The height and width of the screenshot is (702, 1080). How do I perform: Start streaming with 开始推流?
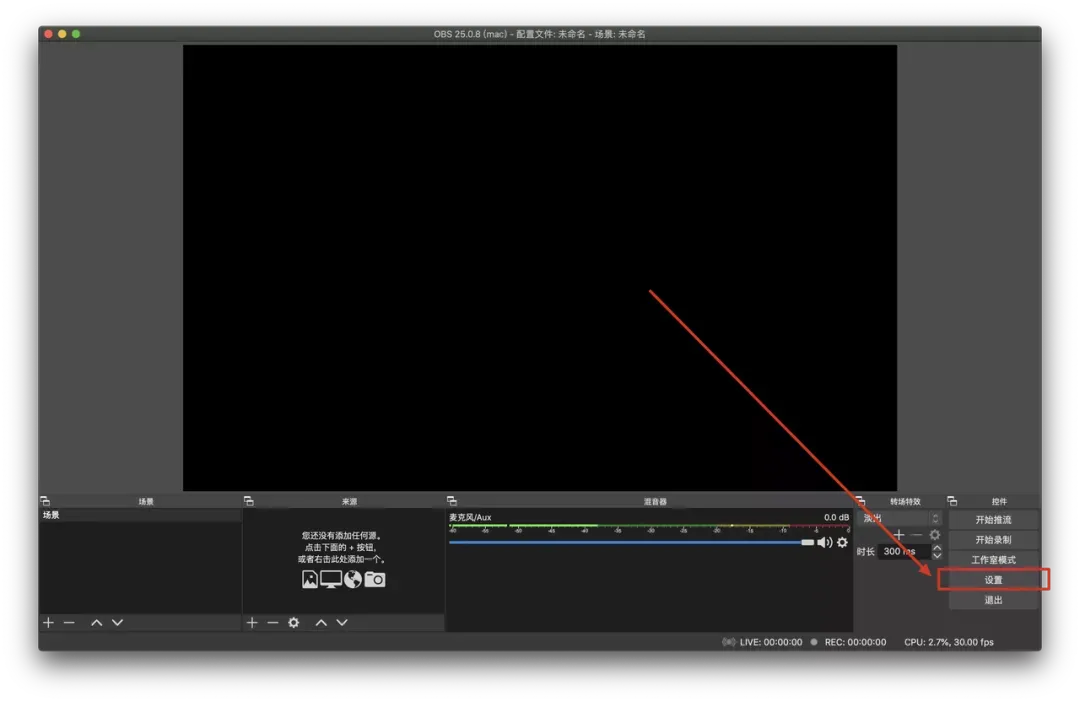pyautogui.click(x=993, y=519)
